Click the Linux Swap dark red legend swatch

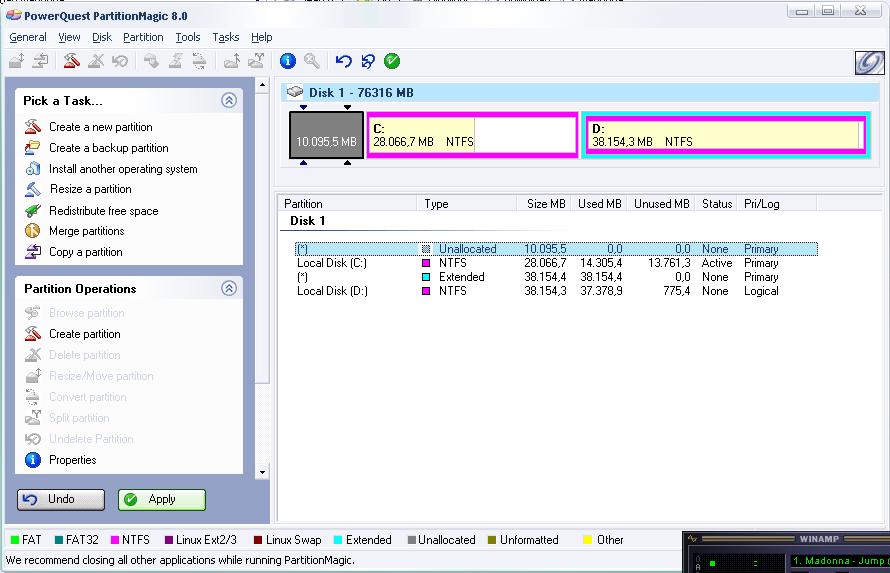(258, 540)
